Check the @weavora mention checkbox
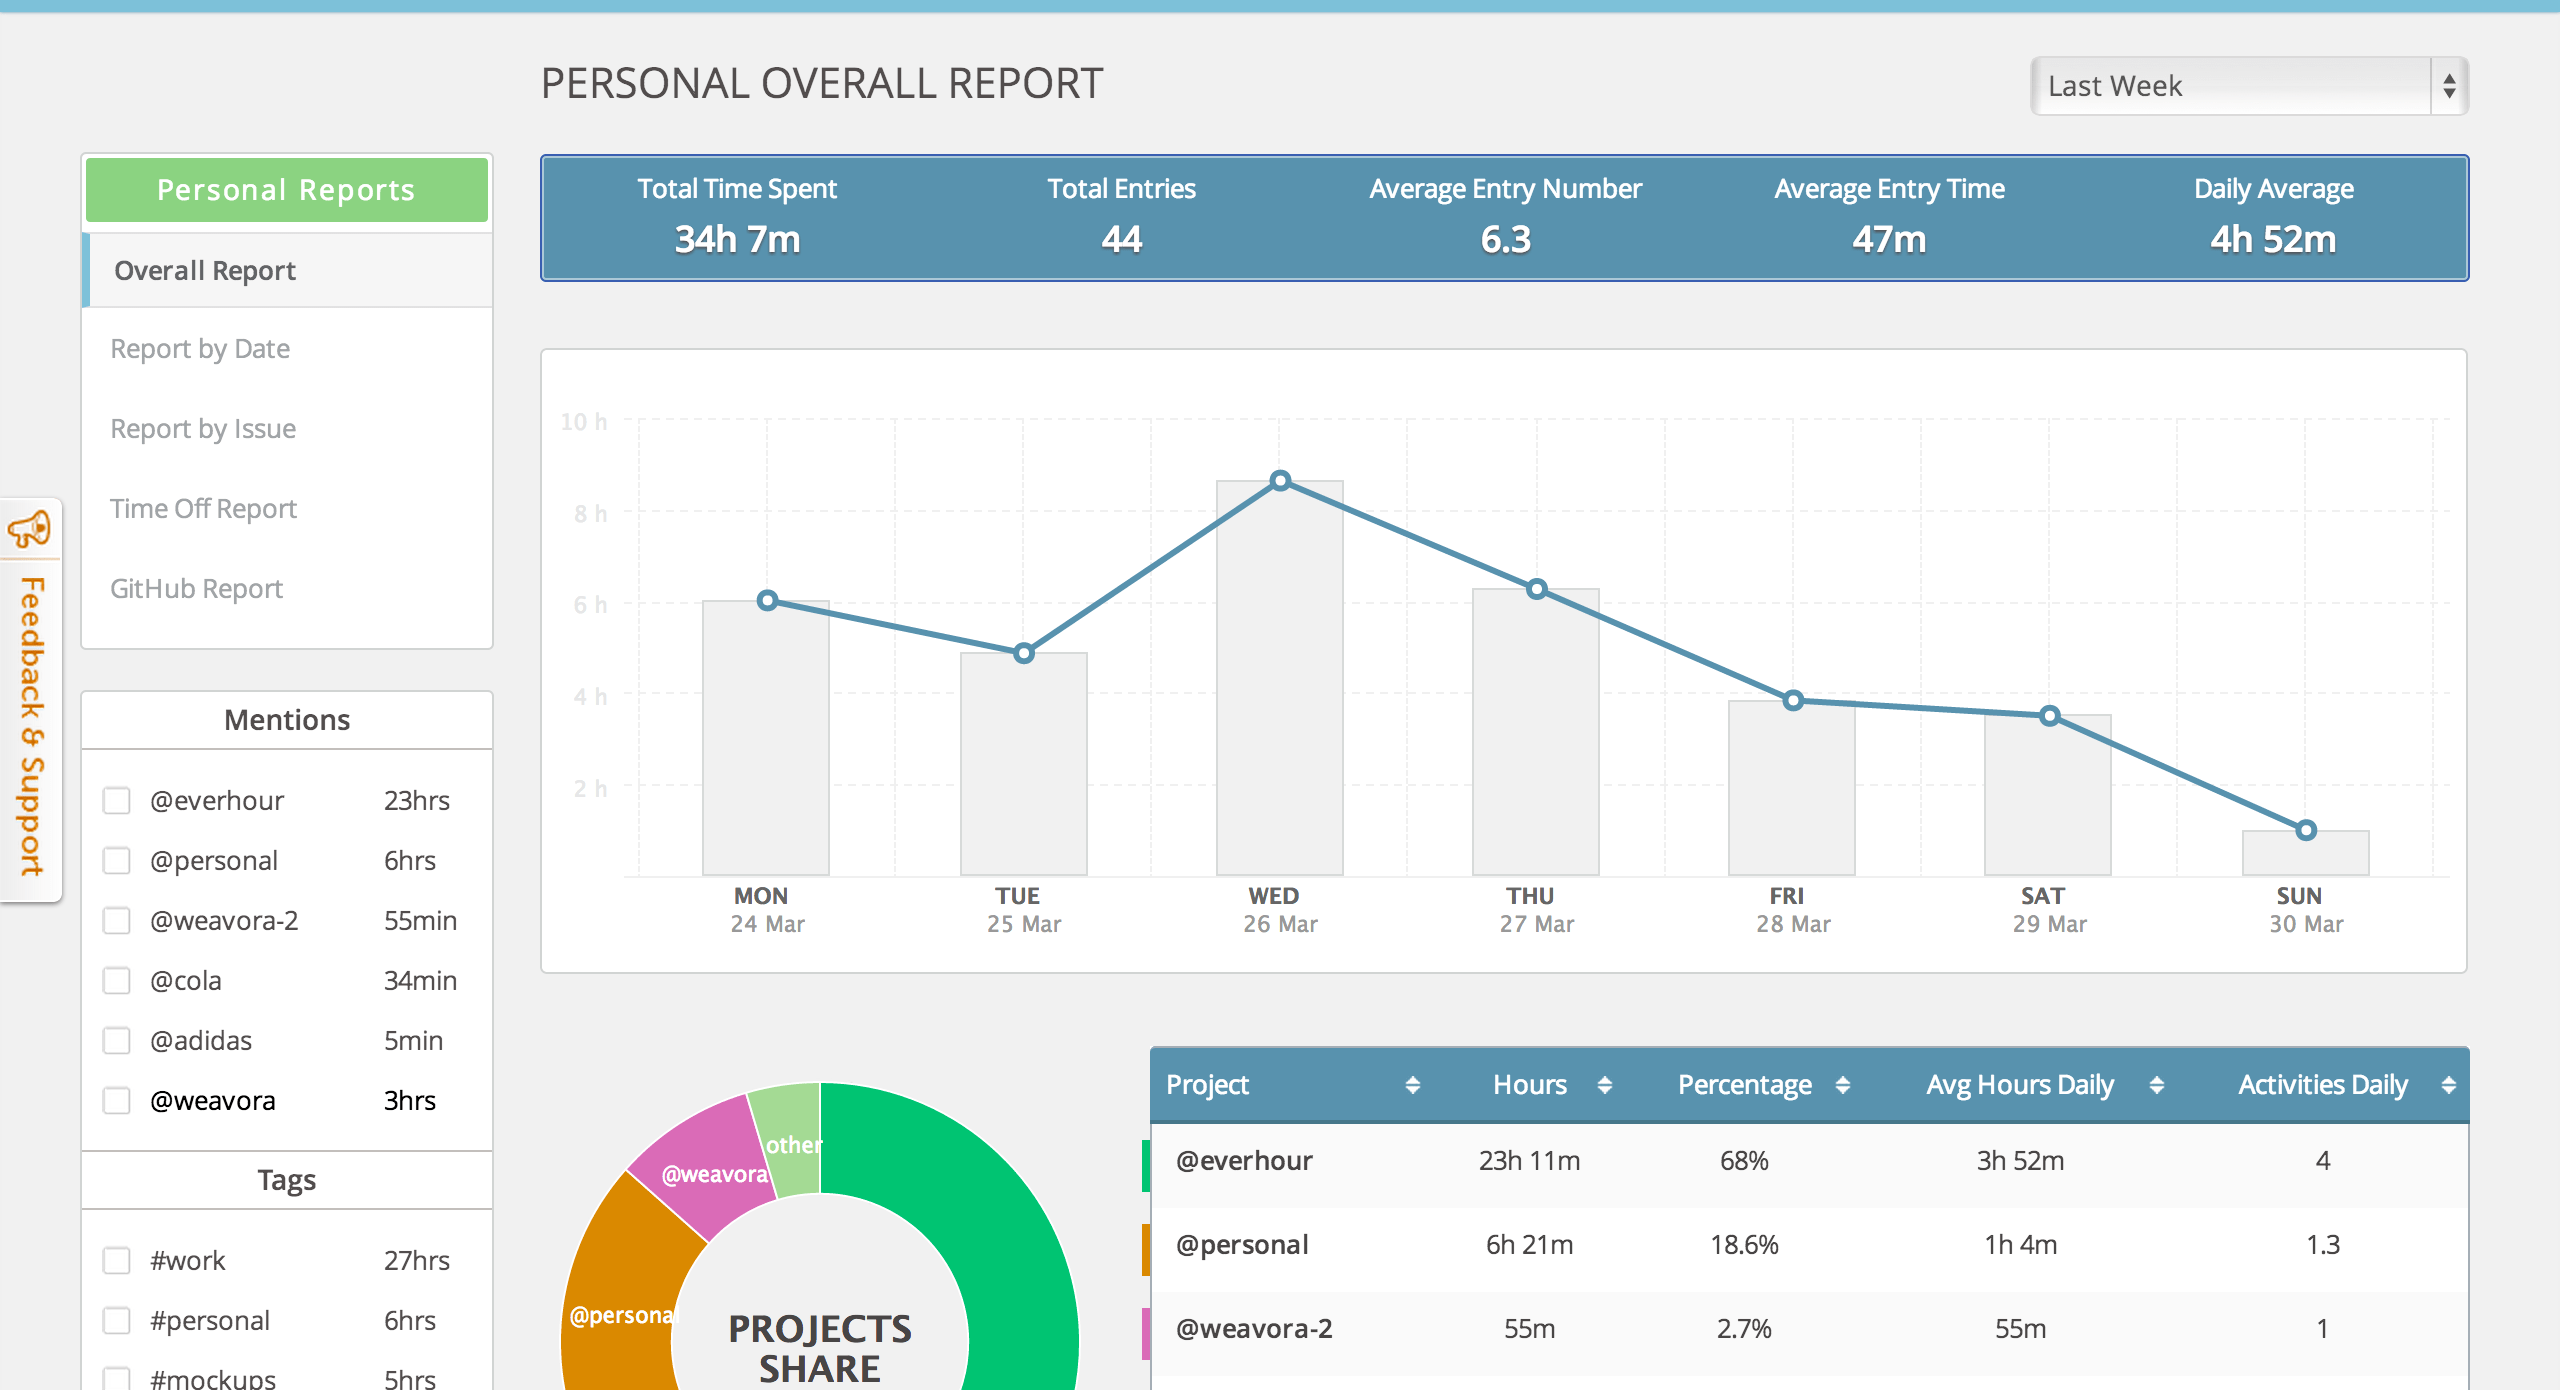The width and height of the screenshot is (2560, 1390). click(x=117, y=1101)
